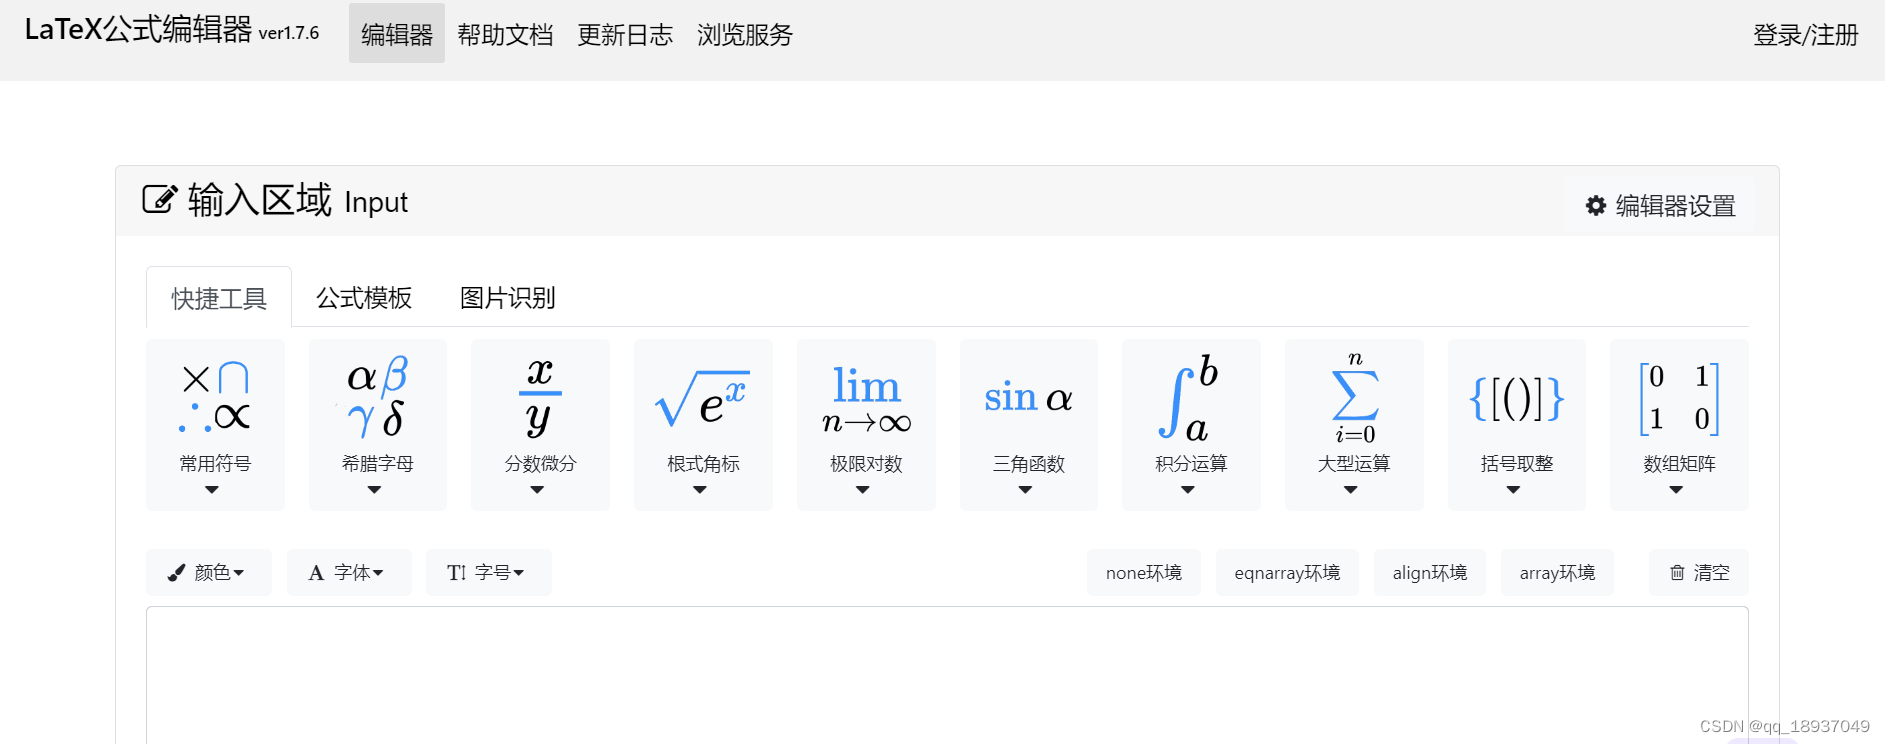Open the 字体 font dropdown
Screen dimensions: 1885x744
(349, 573)
